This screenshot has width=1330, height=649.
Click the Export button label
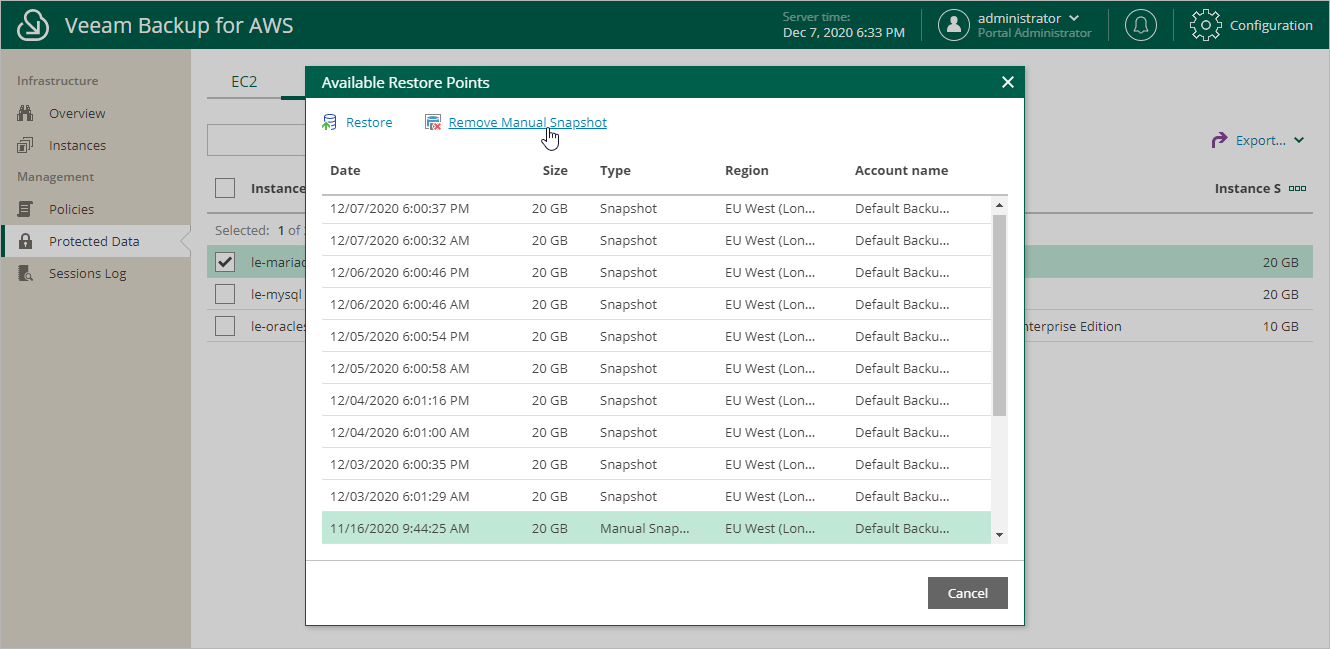coord(1260,141)
